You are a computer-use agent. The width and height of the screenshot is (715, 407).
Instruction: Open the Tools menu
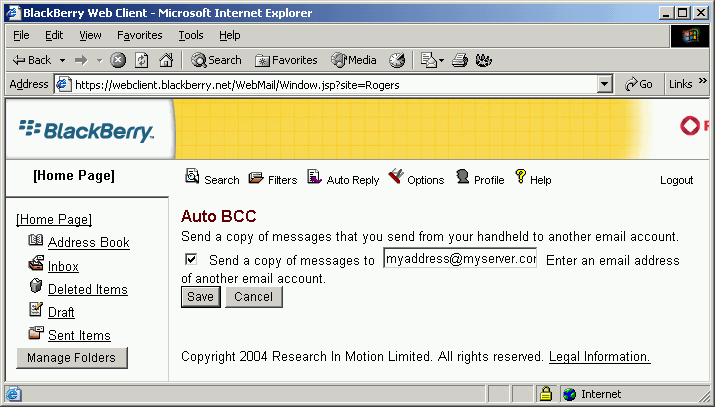(191, 35)
